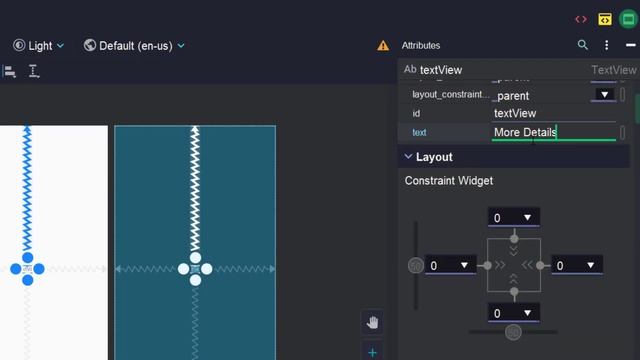This screenshot has width=640, height=360.
Task: Adjust the horizontal bias slider handle
Action: click(513, 332)
